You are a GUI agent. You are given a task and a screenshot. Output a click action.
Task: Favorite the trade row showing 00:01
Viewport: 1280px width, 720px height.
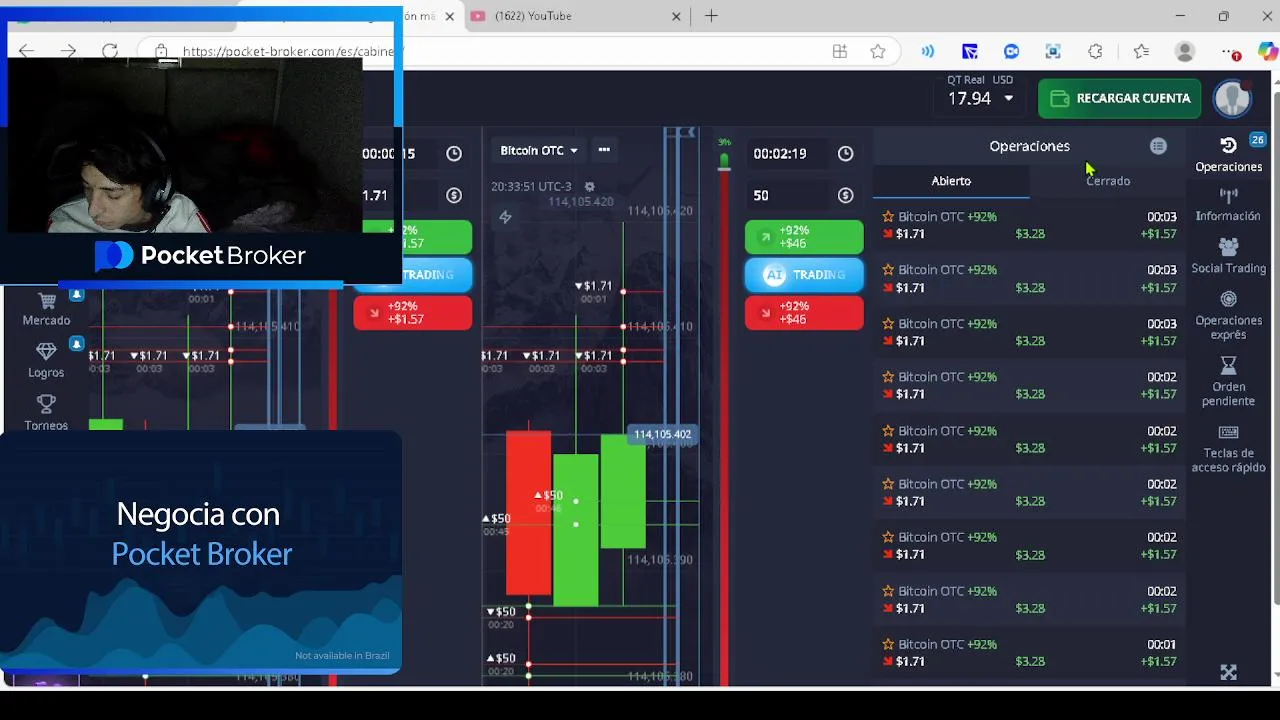coord(888,644)
